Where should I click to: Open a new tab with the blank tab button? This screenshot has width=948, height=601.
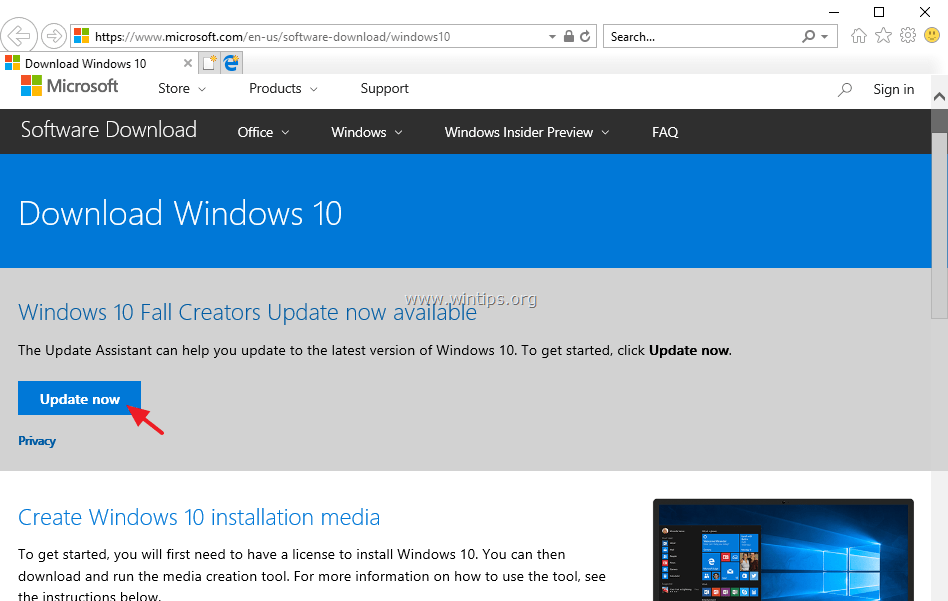pos(209,63)
